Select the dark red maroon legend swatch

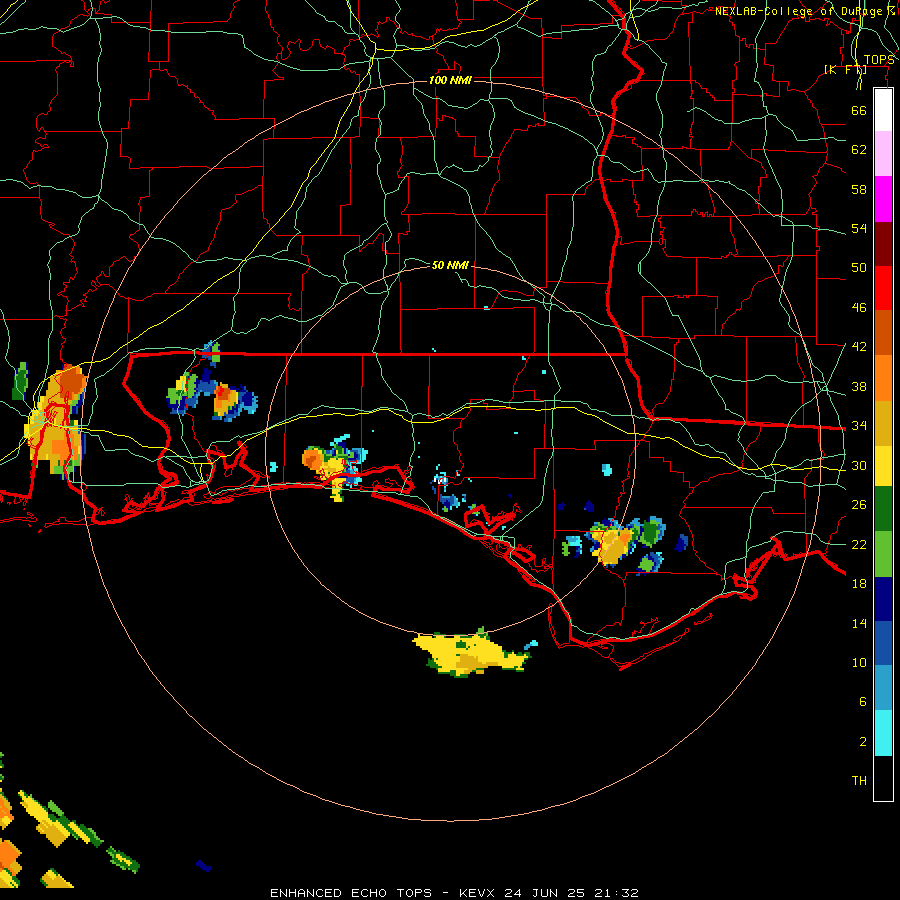pyautogui.click(x=883, y=244)
